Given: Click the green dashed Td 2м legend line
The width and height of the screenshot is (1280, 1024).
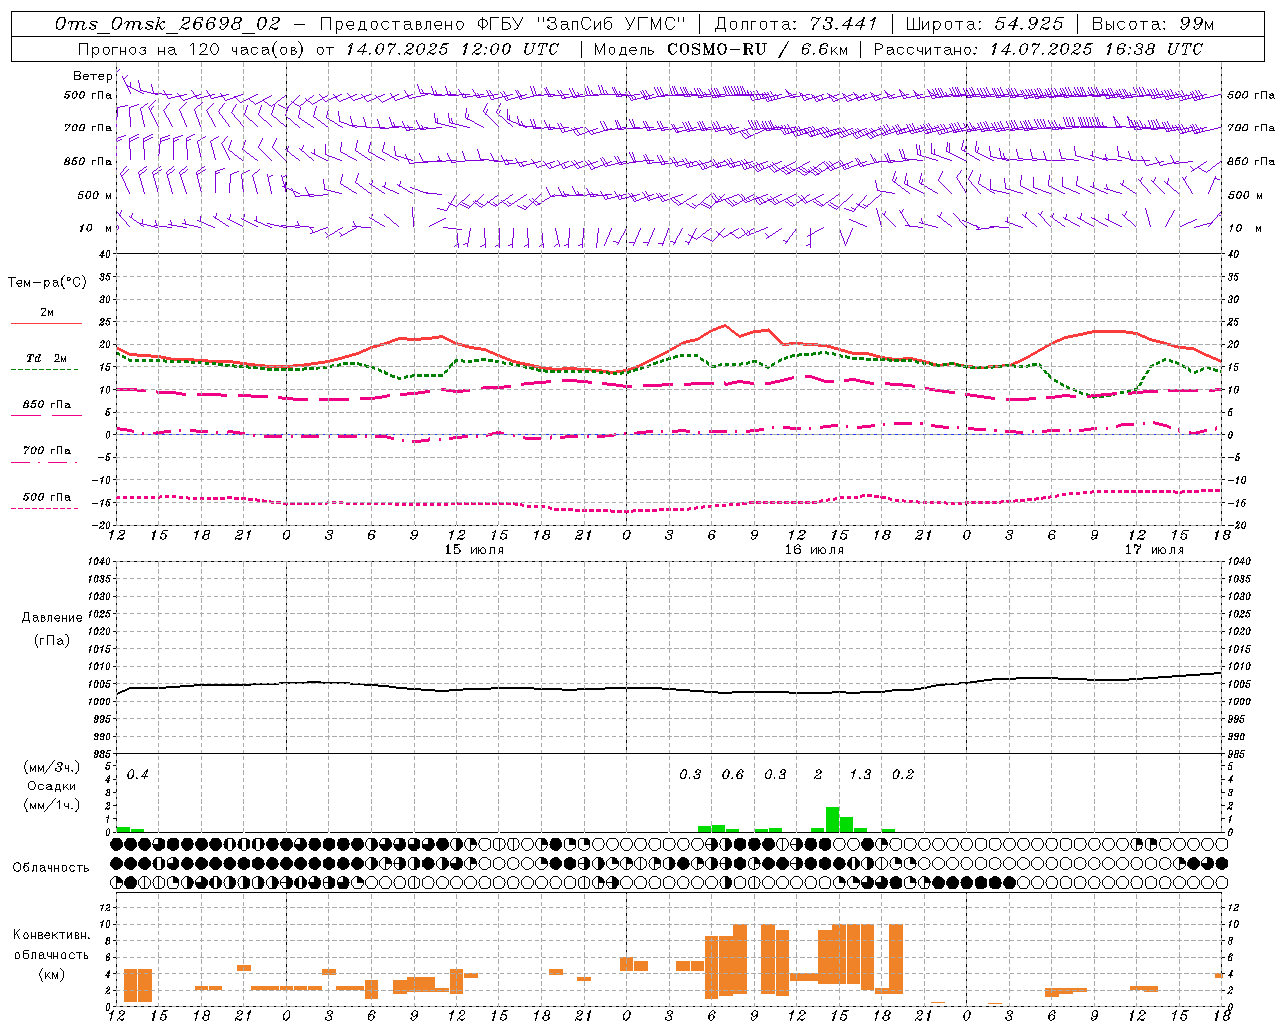Looking at the screenshot, I should 44,370.
